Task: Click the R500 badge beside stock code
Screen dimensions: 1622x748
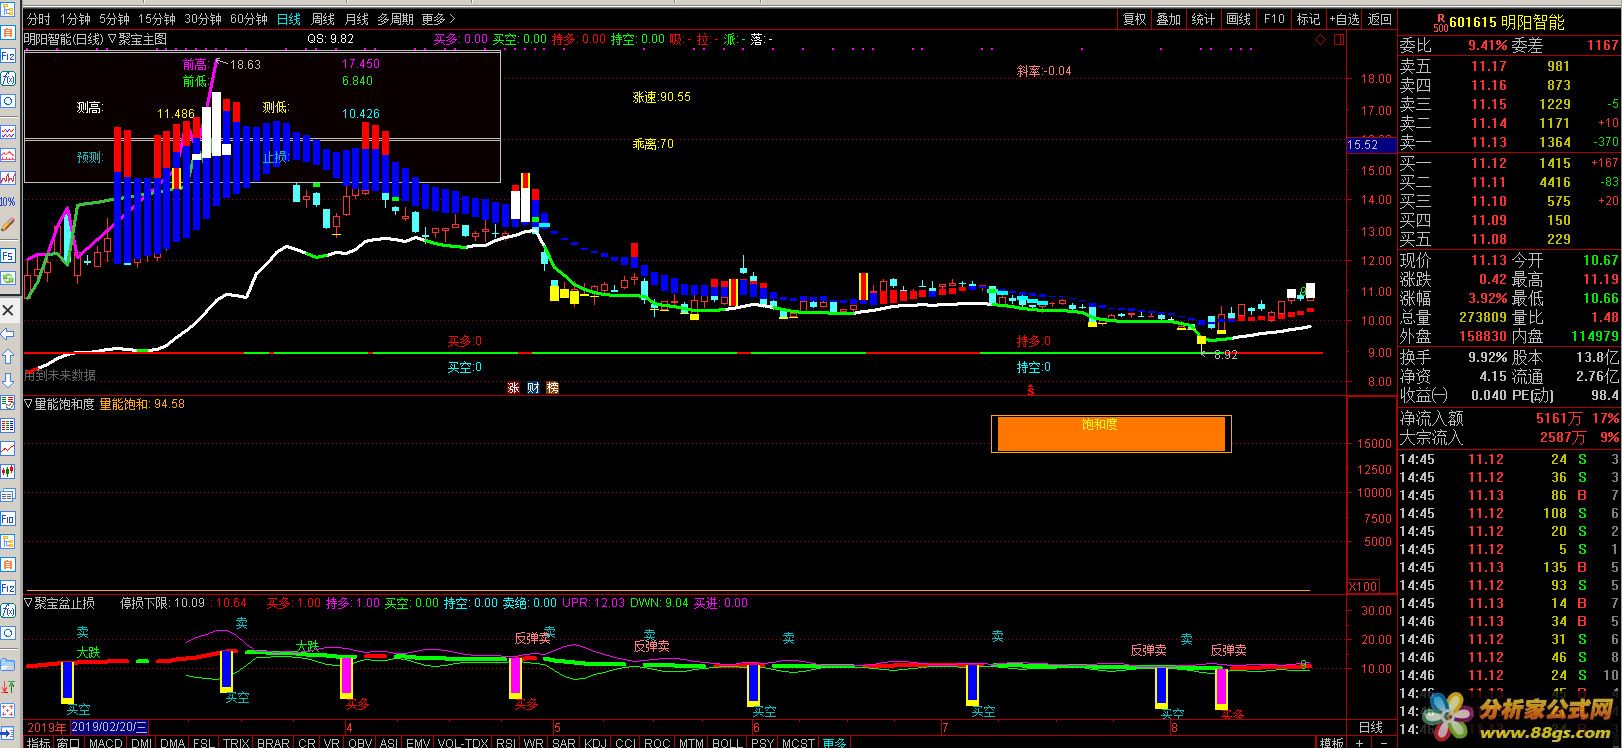Action: [x=1441, y=22]
